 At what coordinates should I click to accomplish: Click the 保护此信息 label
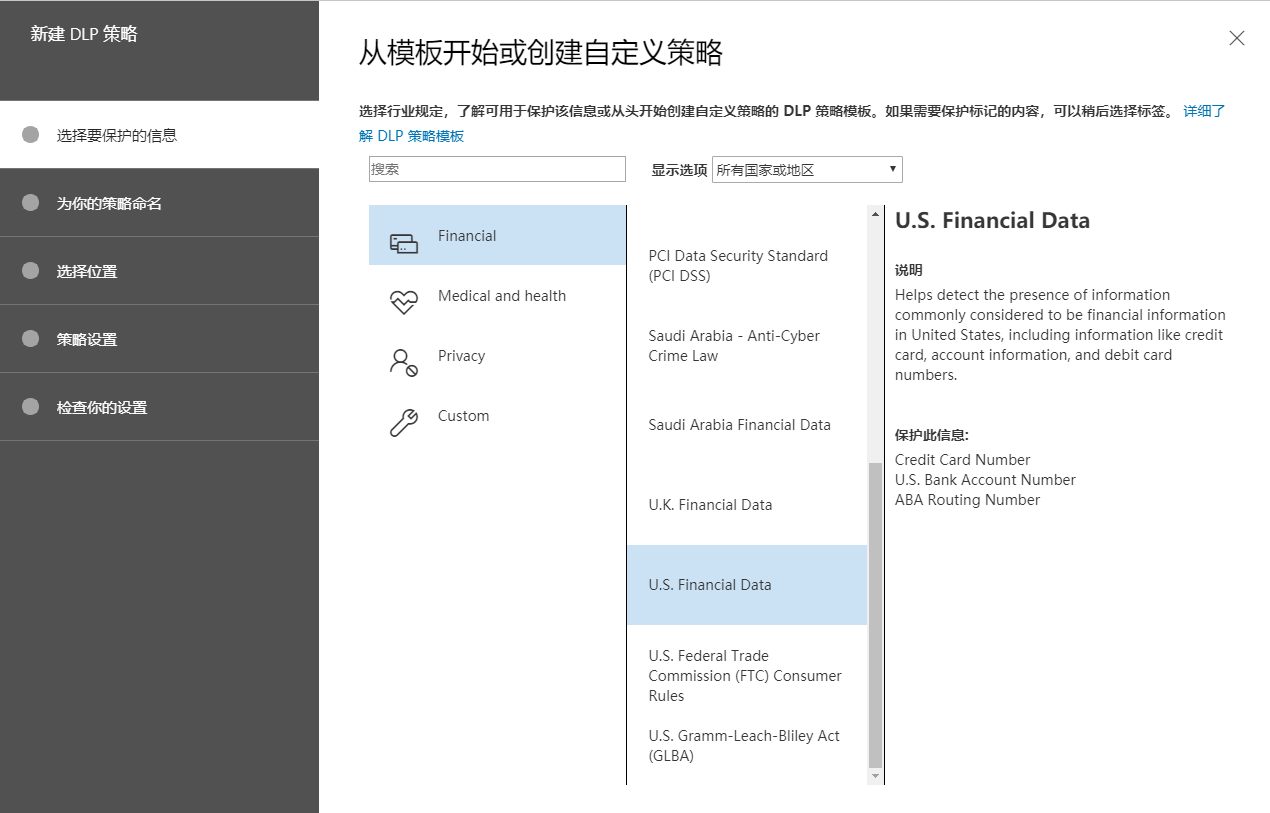point(932,435)
